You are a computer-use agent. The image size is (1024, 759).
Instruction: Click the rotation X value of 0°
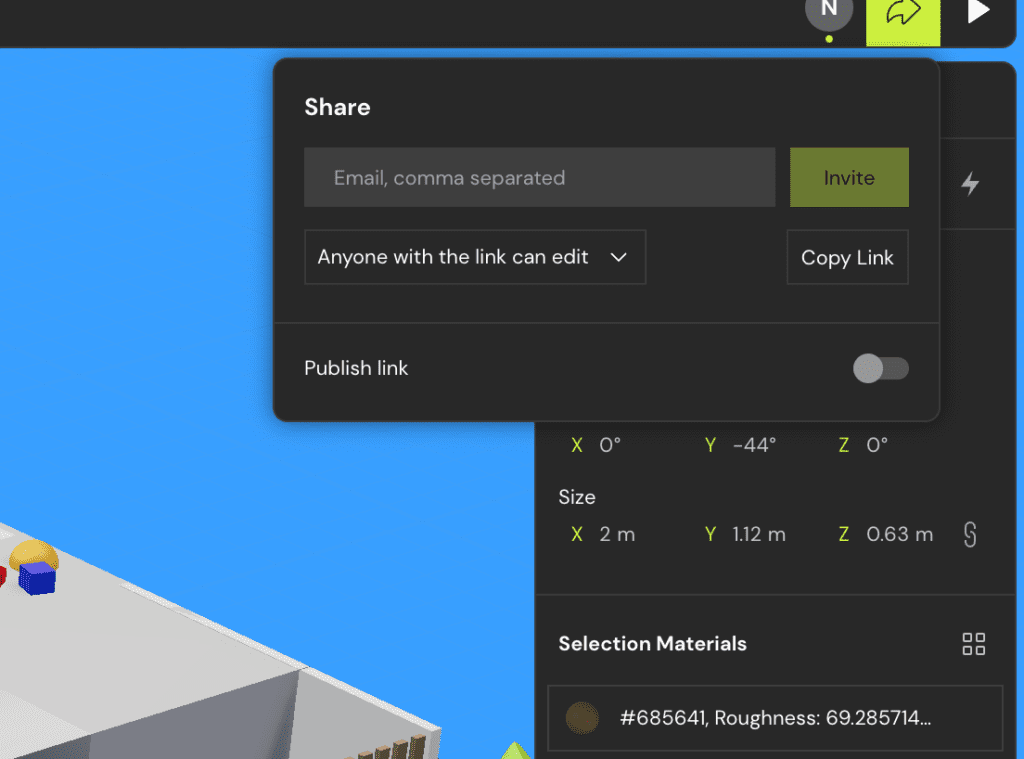610,446
